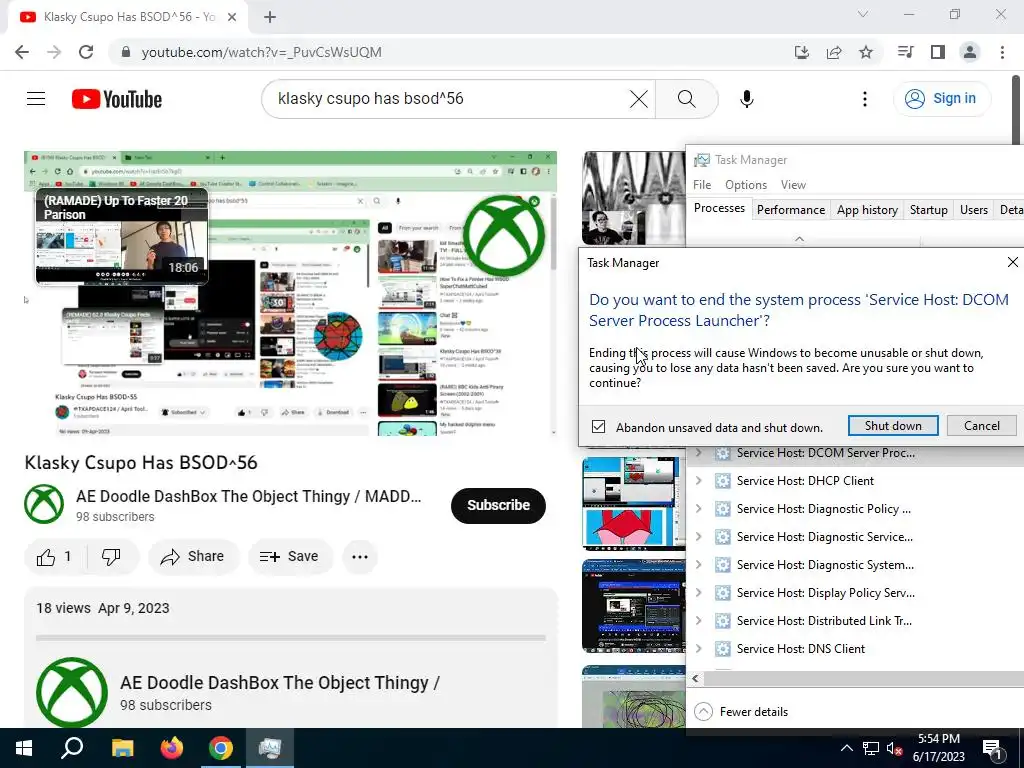Open Windows Start menu

(24, 748)
